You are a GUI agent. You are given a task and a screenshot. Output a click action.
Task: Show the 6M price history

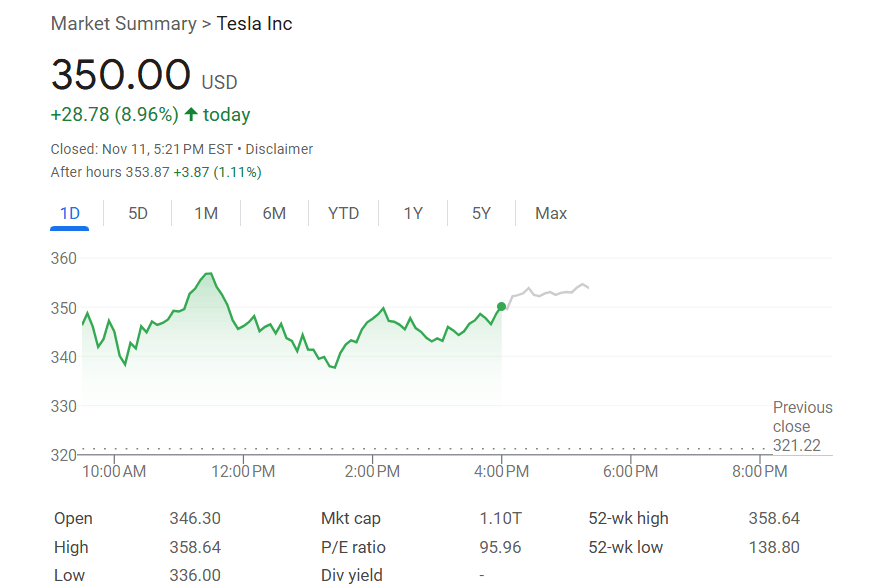tap(274, 213)
